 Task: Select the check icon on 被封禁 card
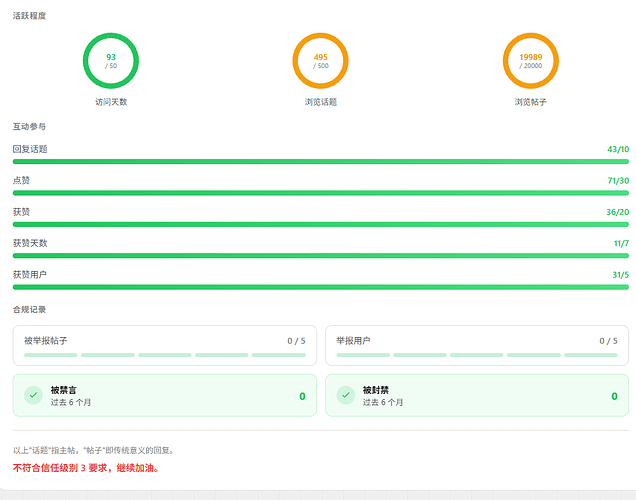(346, 395)
